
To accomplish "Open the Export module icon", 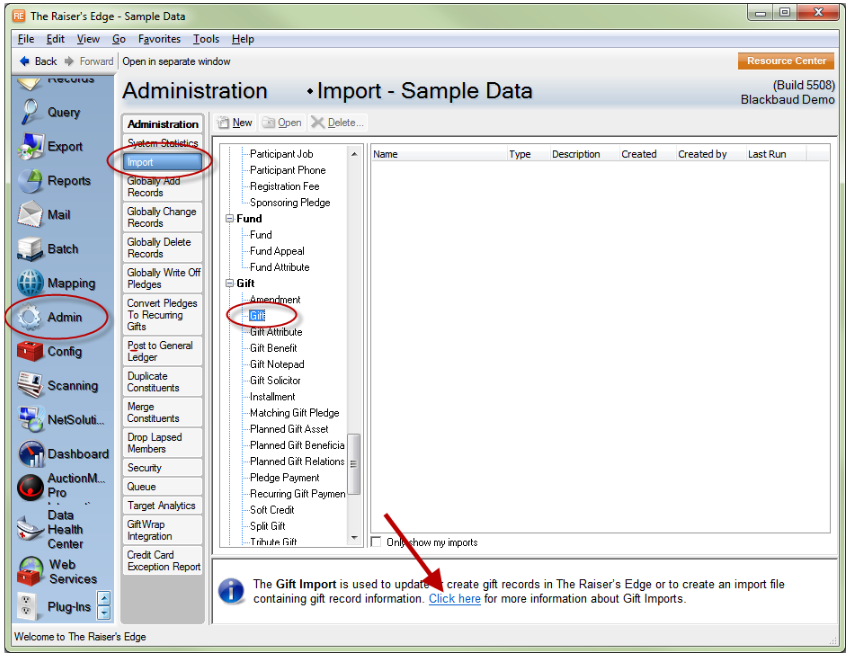I will [30, 146].
